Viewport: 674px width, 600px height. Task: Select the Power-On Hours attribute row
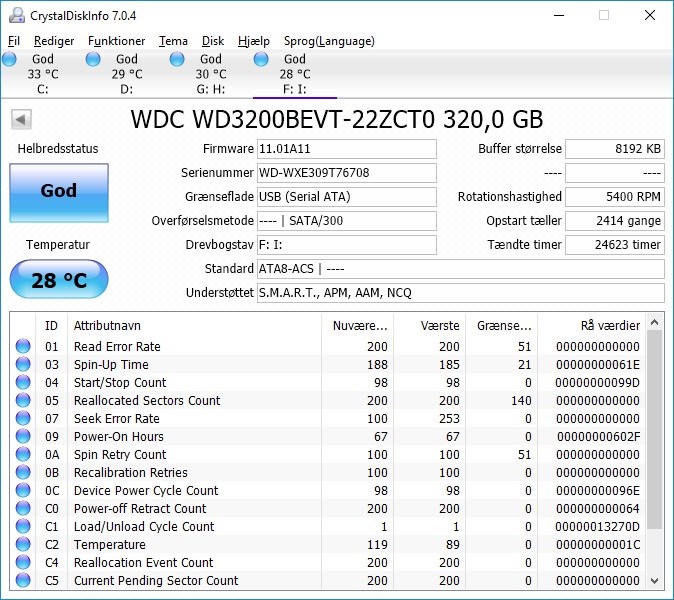click(x=330, y=436)
